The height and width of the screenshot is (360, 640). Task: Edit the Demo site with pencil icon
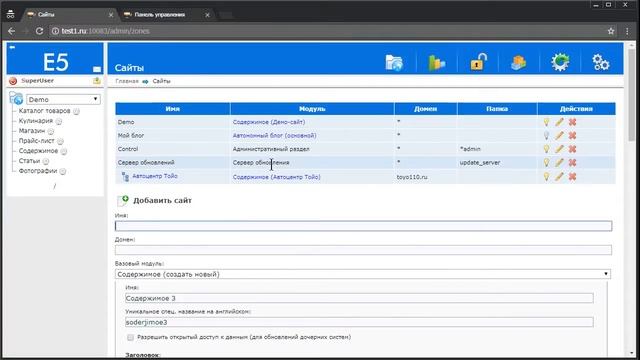(559, 122)
